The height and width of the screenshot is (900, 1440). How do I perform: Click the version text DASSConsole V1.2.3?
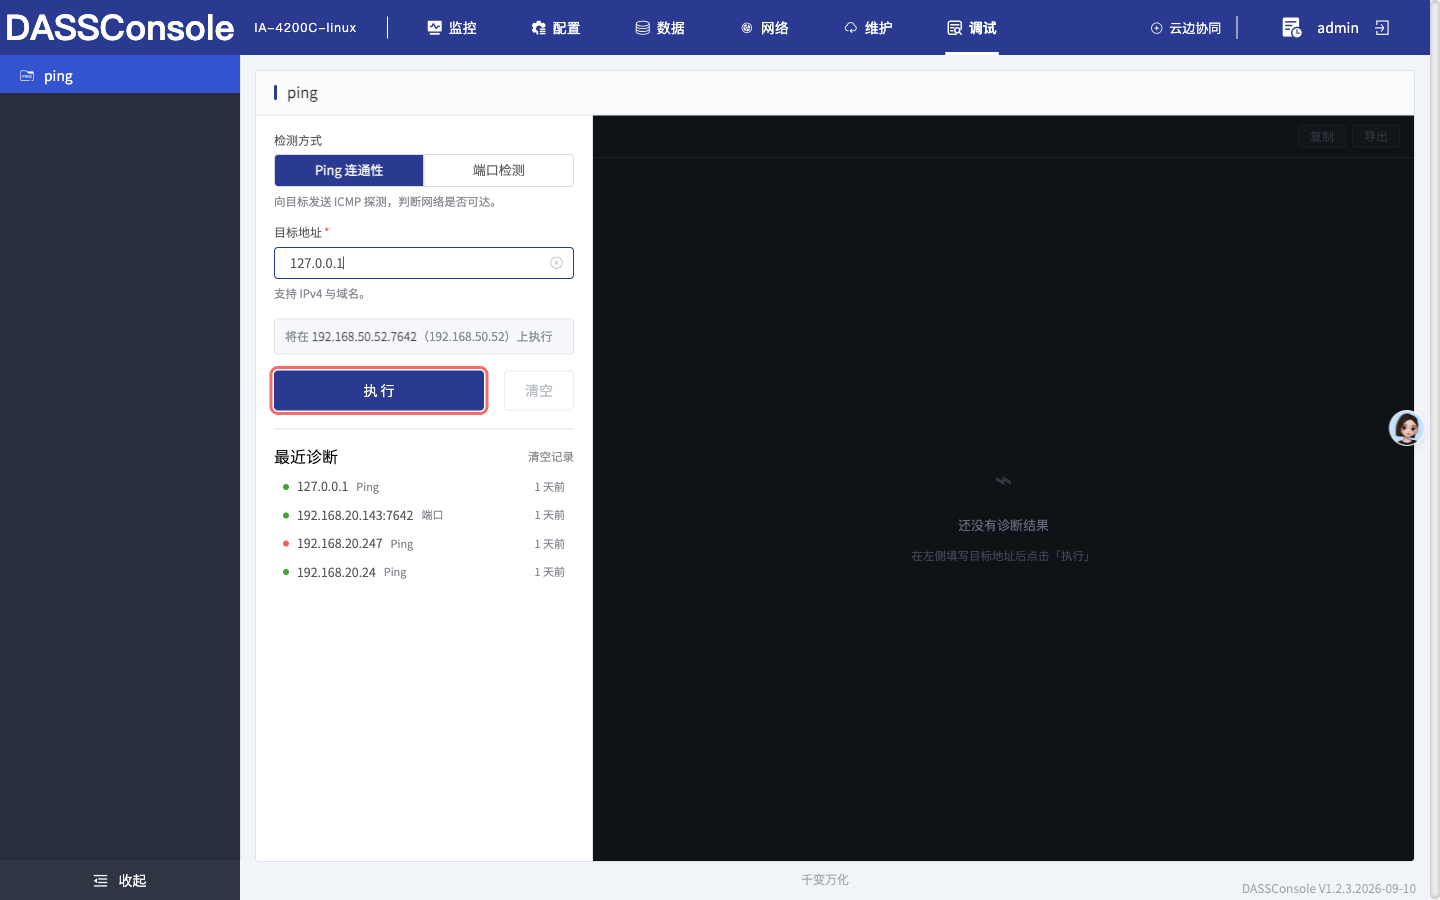pyautogui.click(x=1329, y=888)
